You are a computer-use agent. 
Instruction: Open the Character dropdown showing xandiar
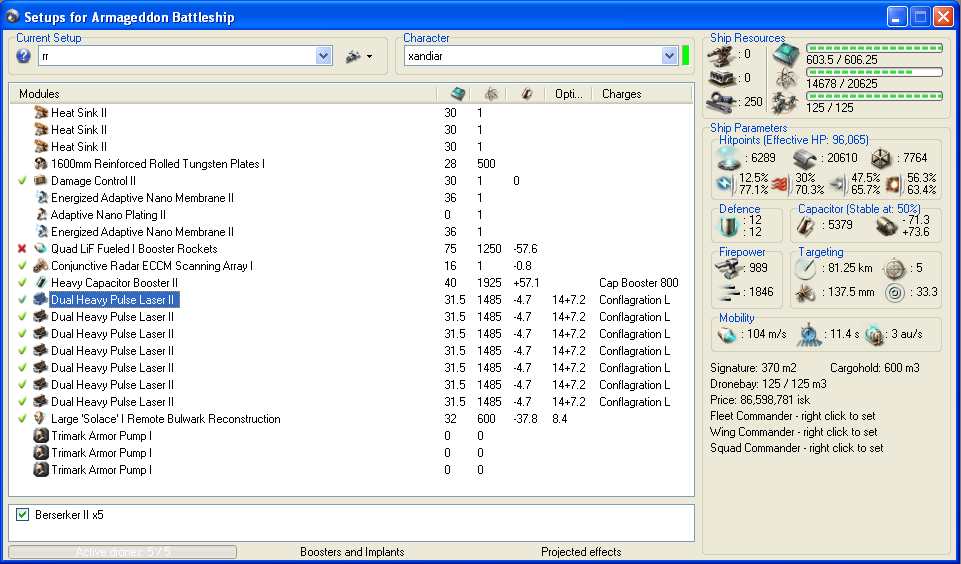pyautogui.click(x=669, y=57)
